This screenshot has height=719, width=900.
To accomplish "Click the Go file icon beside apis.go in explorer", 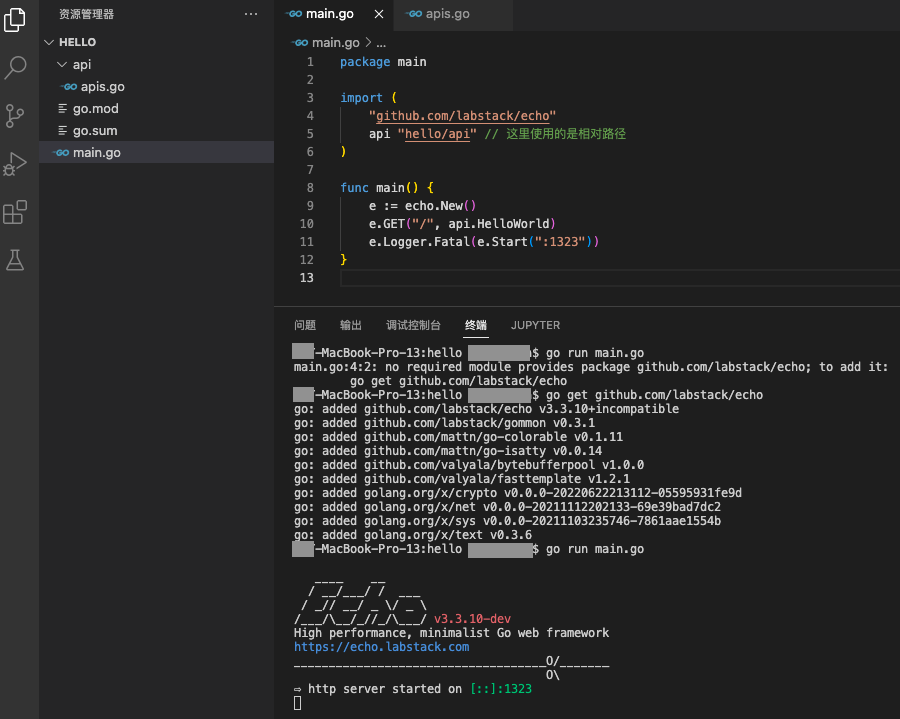I will (x=70, y=87).
